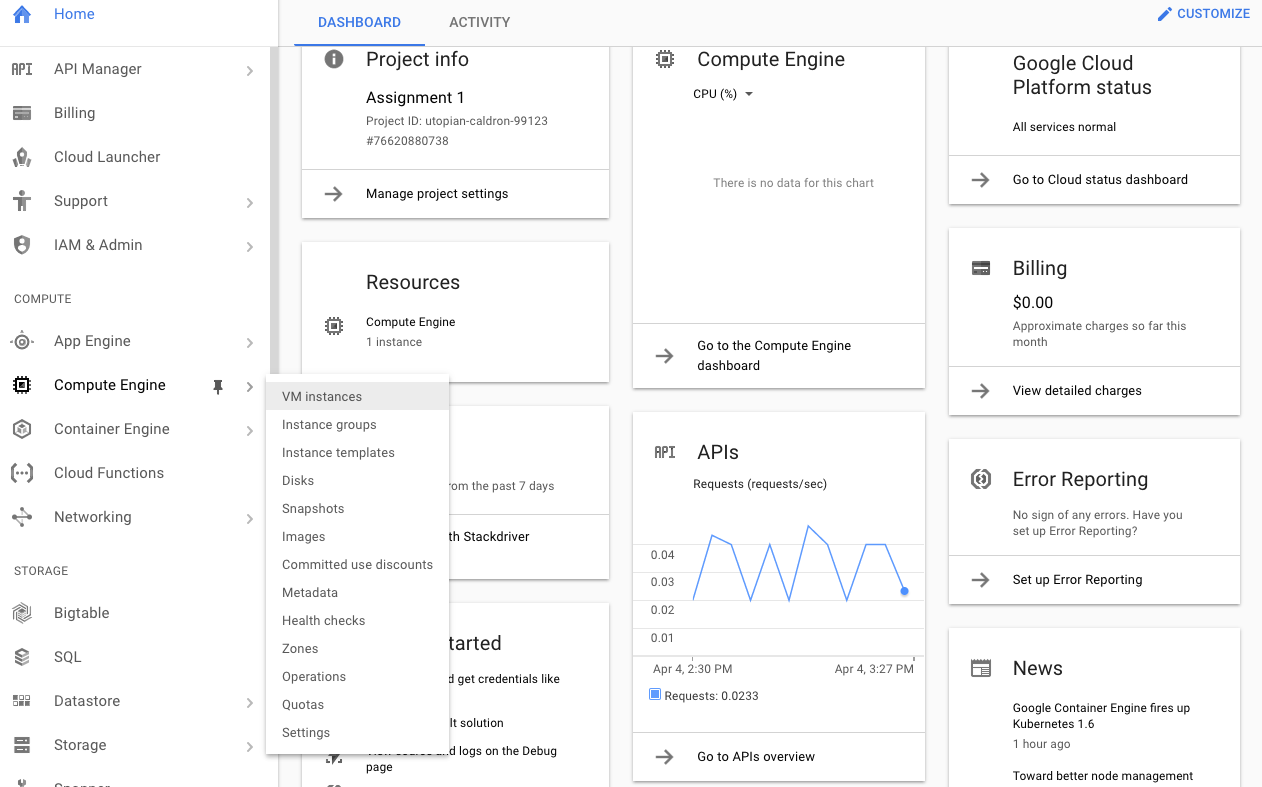The image size is (1262, 787).
Task: Click the Cloud Functions icon
Action: click(21, 473)
